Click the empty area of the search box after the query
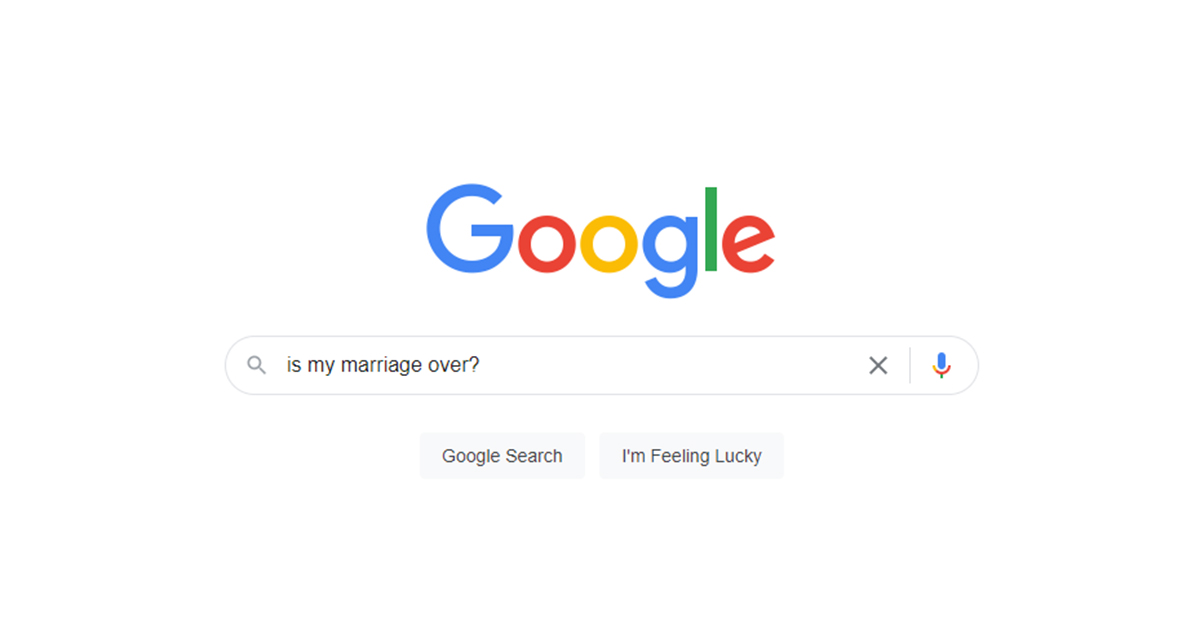 click(670, 366)
